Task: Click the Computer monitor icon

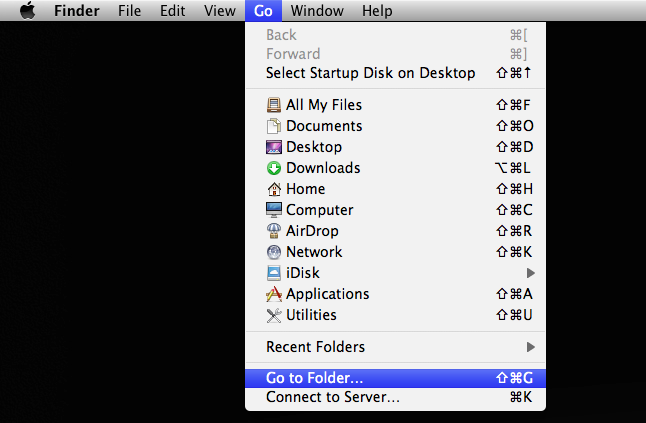Action: tap(274, 210)
